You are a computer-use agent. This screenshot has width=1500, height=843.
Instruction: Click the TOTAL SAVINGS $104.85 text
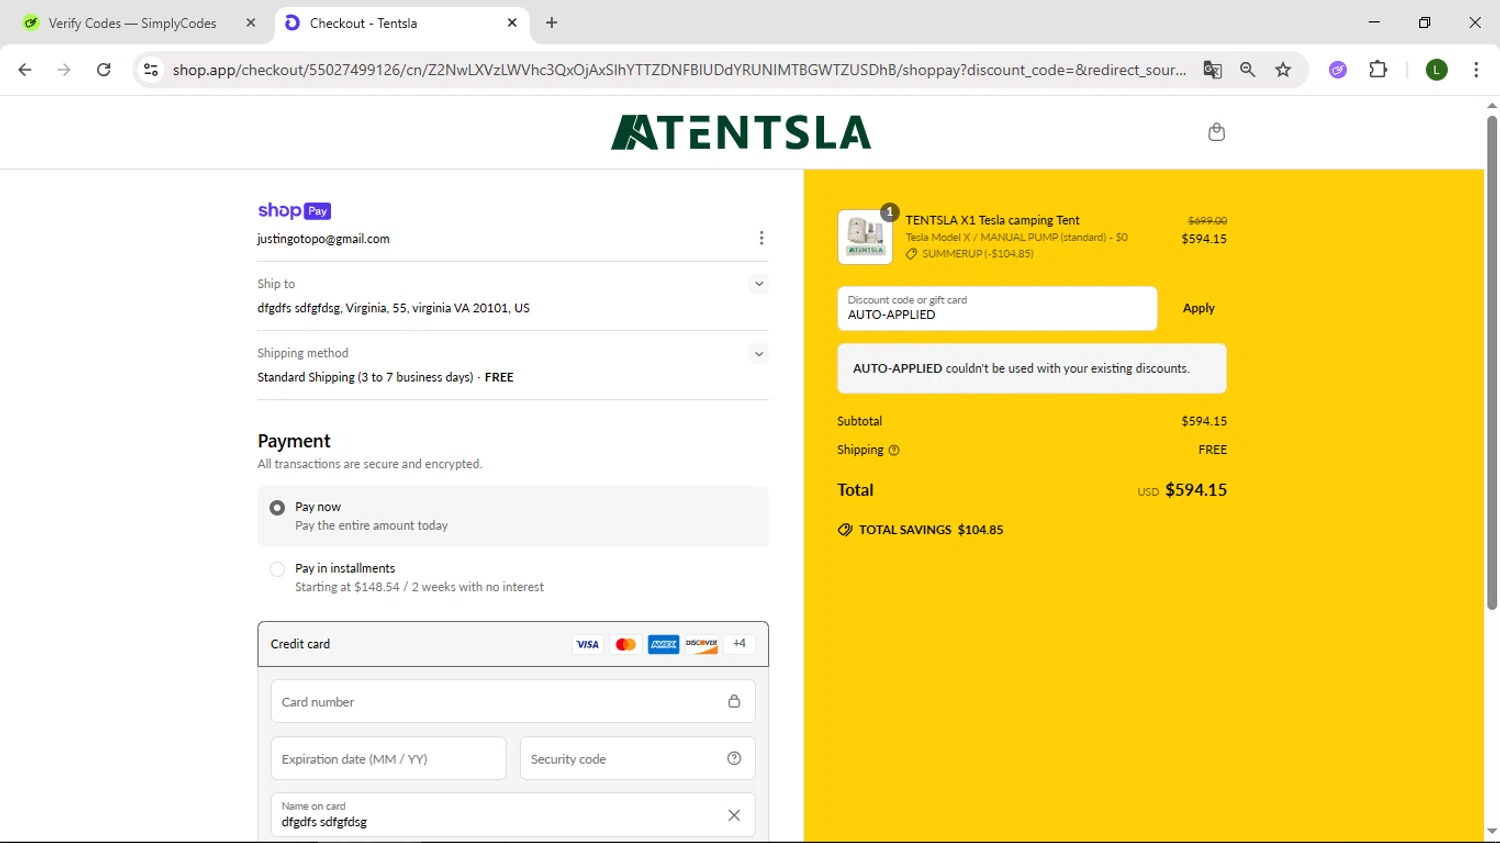[931, 530]
